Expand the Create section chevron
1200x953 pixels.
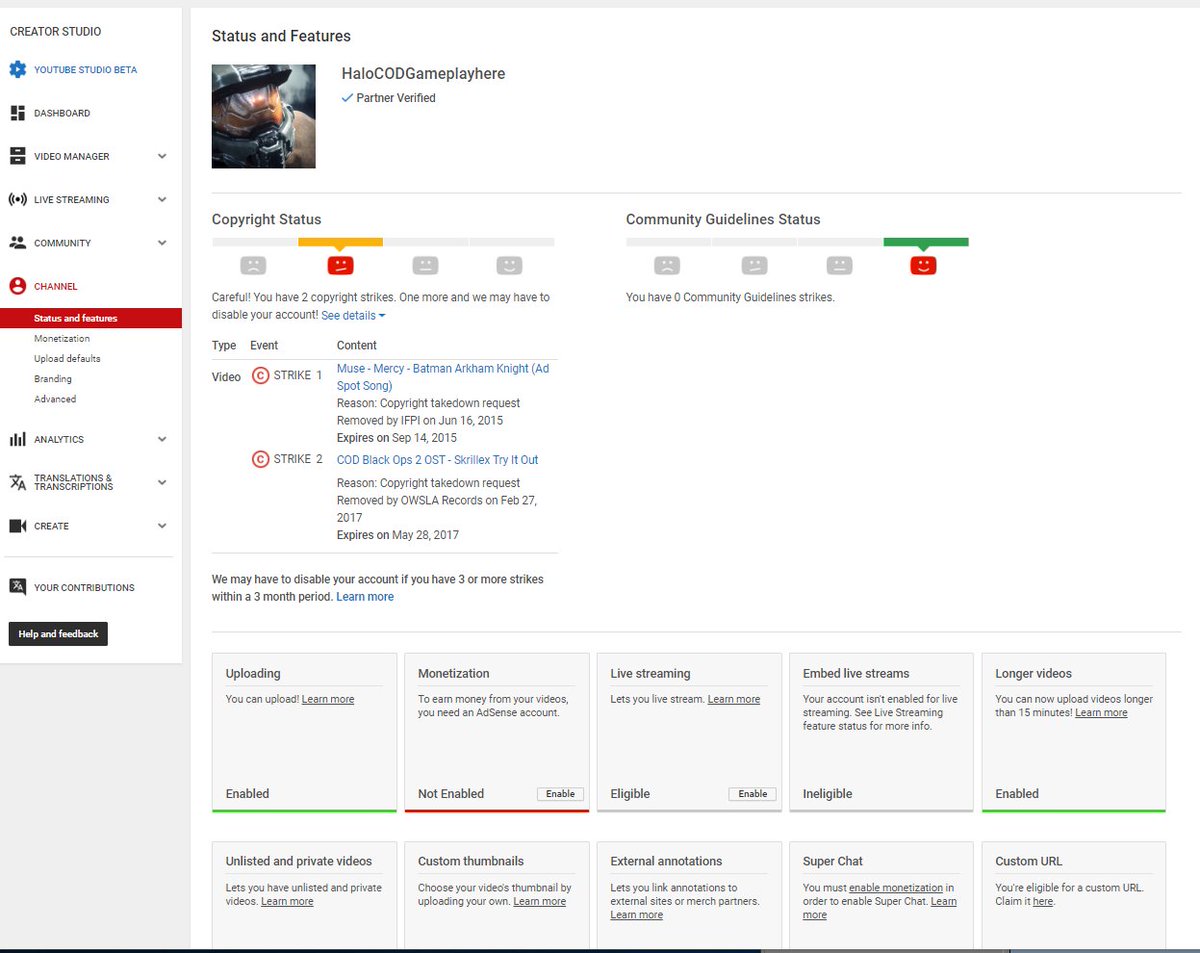click(x=162, y=526)
